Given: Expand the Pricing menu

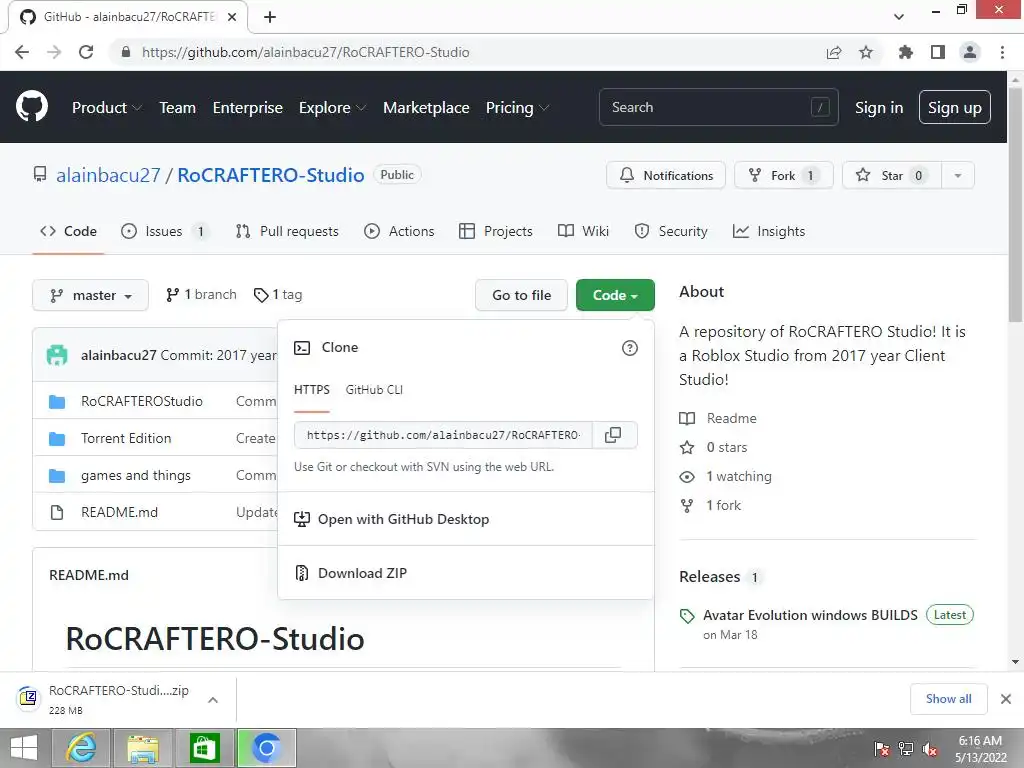Looking at the screenshot, I should 517,108.
